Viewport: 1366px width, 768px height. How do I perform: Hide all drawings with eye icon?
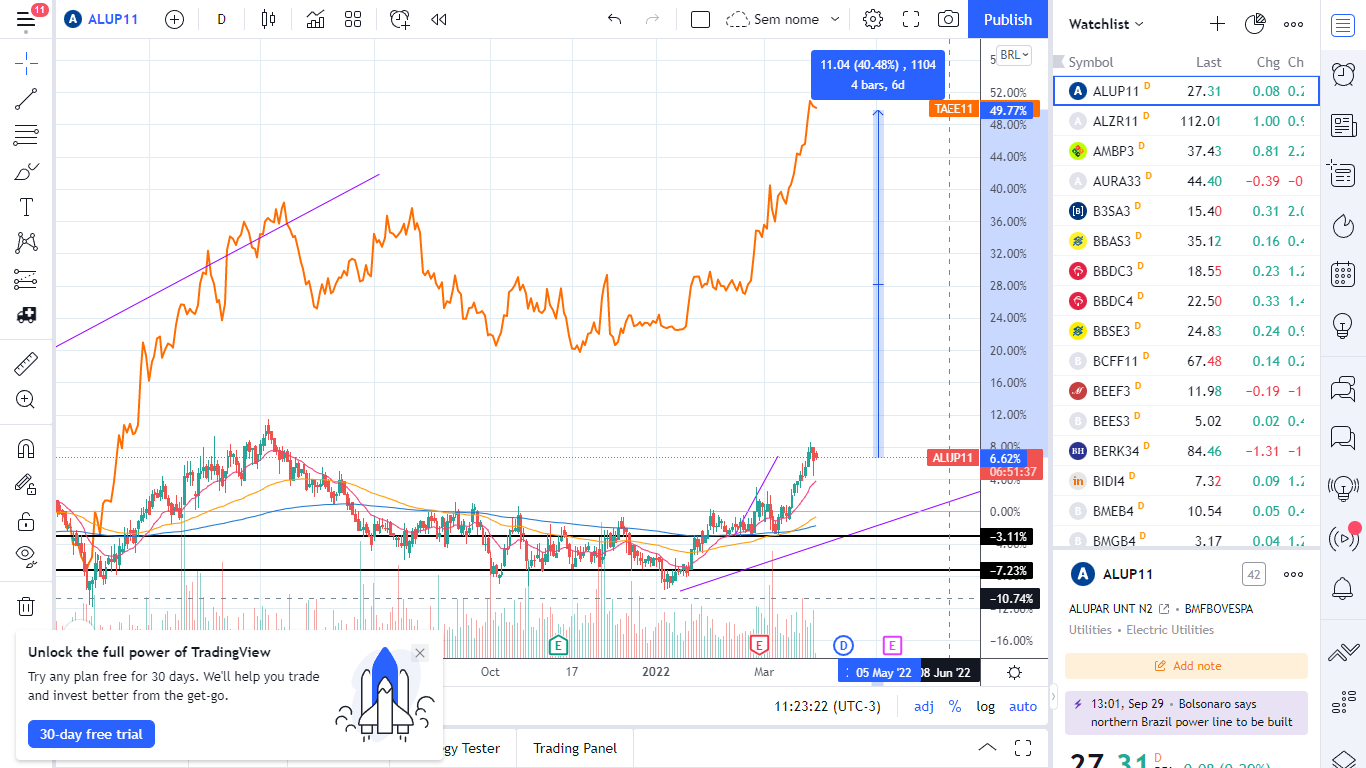pos(26,556)
